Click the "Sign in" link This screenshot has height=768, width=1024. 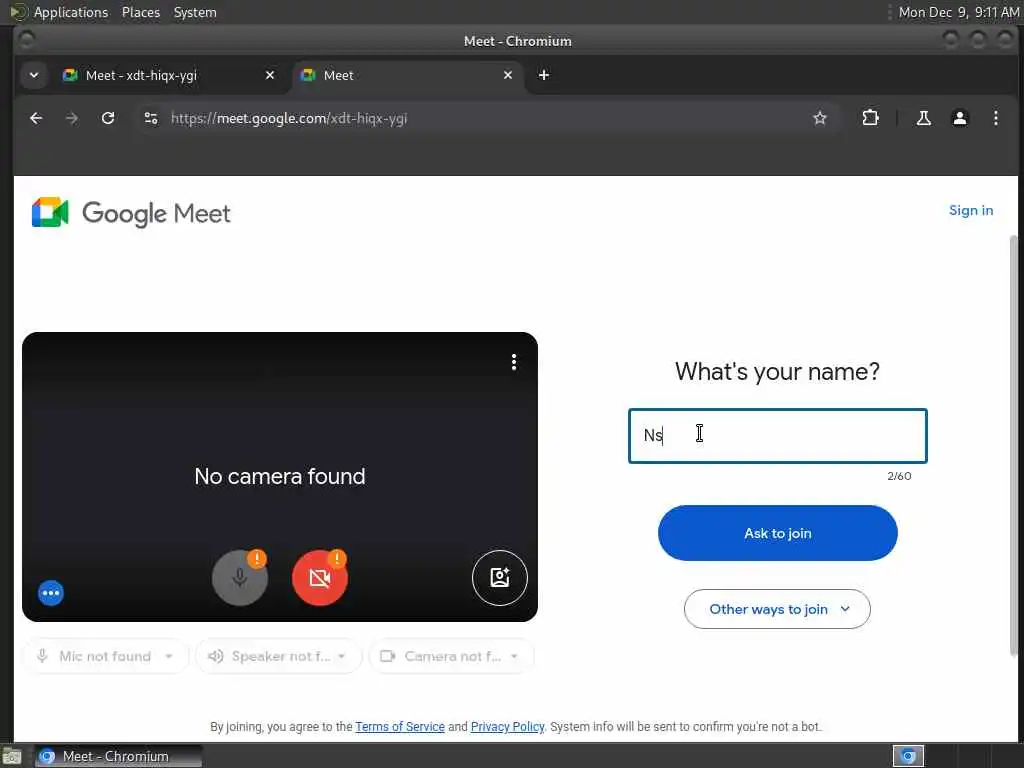970,210
